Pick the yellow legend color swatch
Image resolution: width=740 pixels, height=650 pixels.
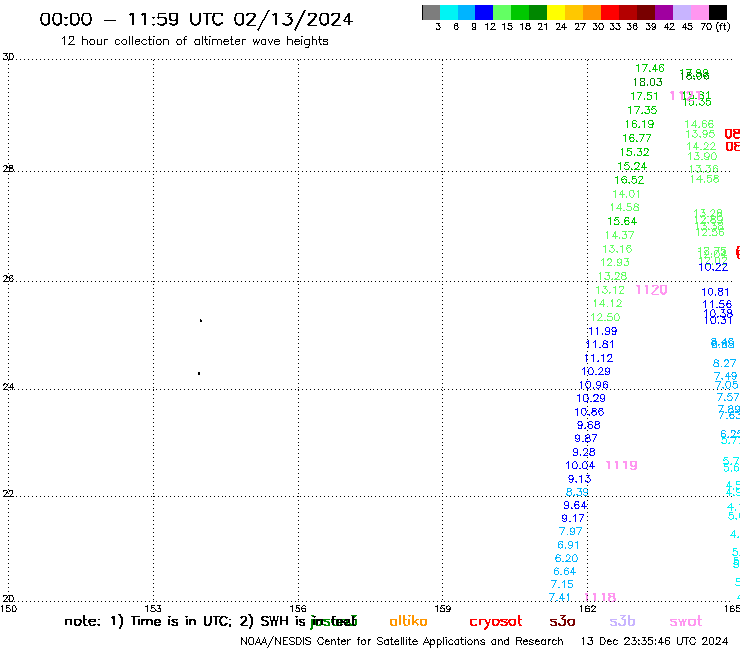pyautogui.click(x=556, y=12)
